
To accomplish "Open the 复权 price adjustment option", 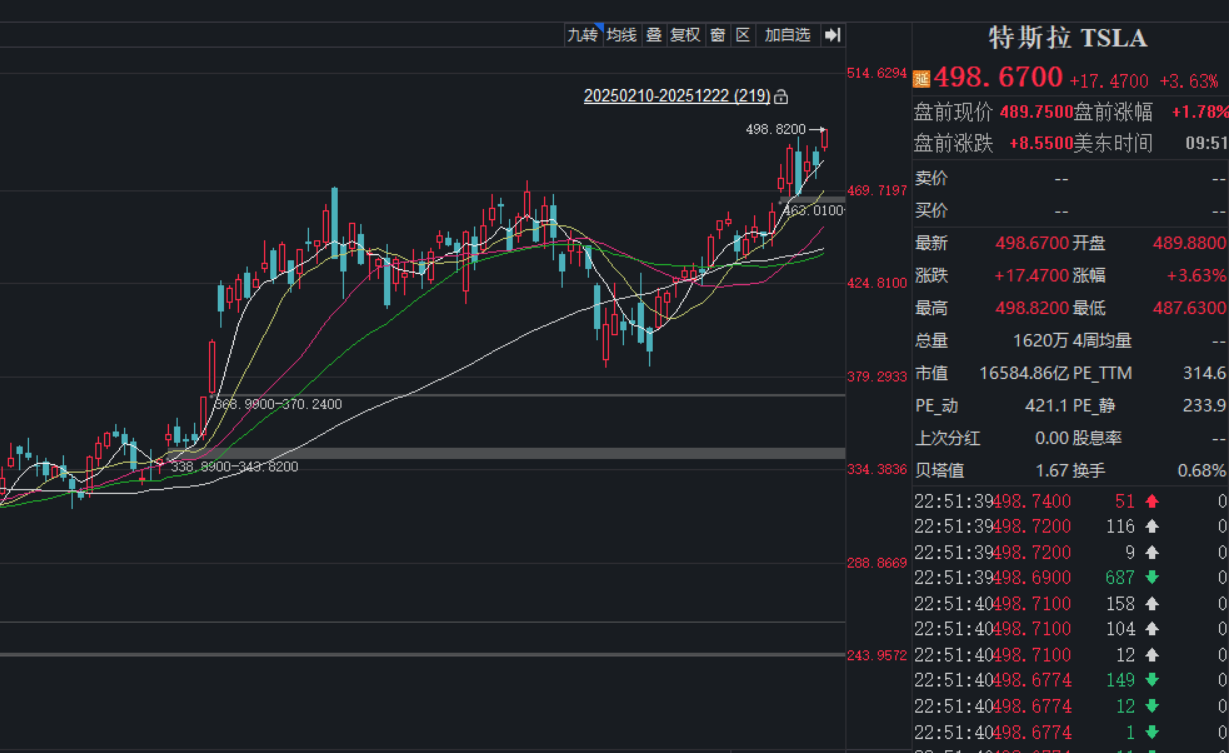I will point(685,35).
